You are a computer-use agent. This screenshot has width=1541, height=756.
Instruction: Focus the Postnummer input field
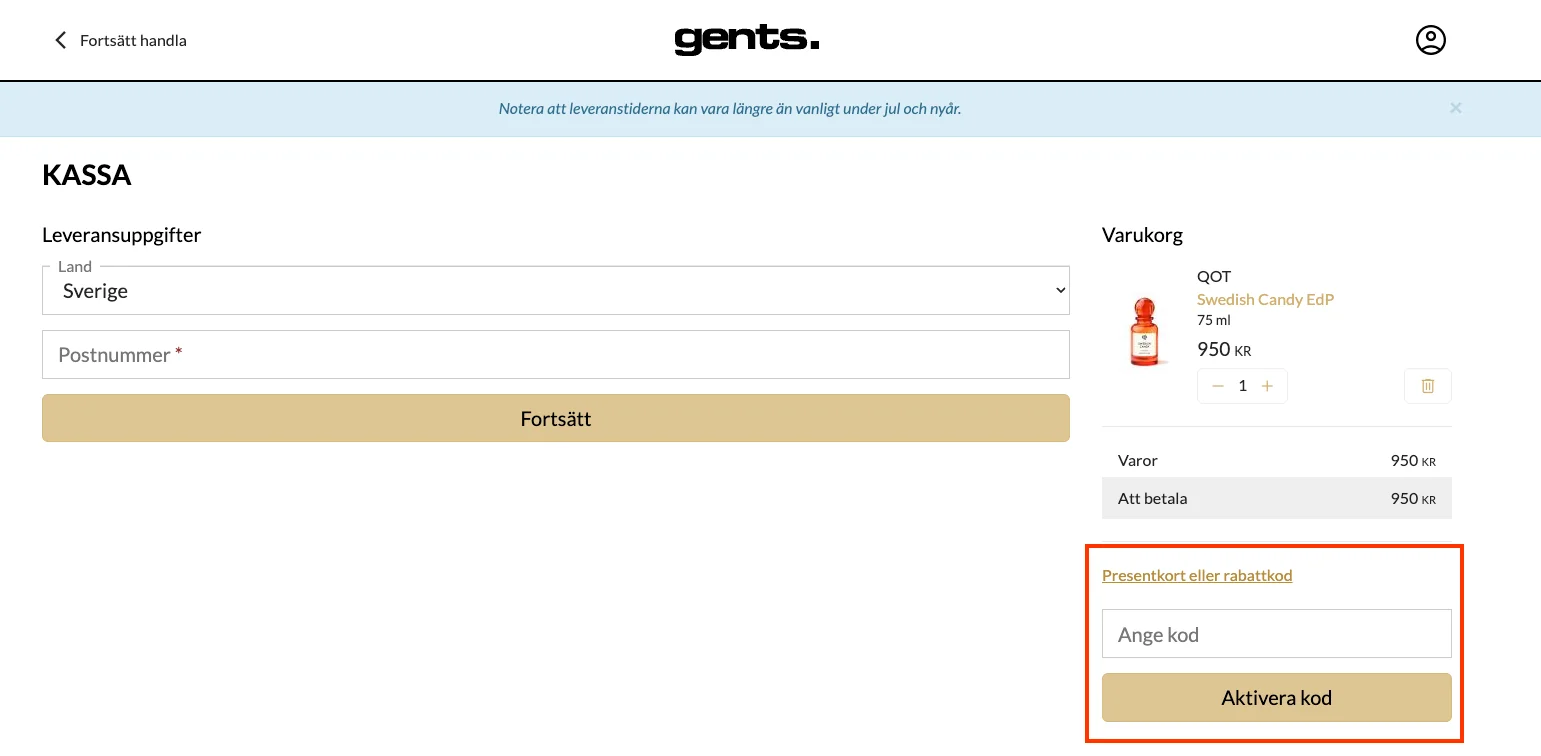555,355
